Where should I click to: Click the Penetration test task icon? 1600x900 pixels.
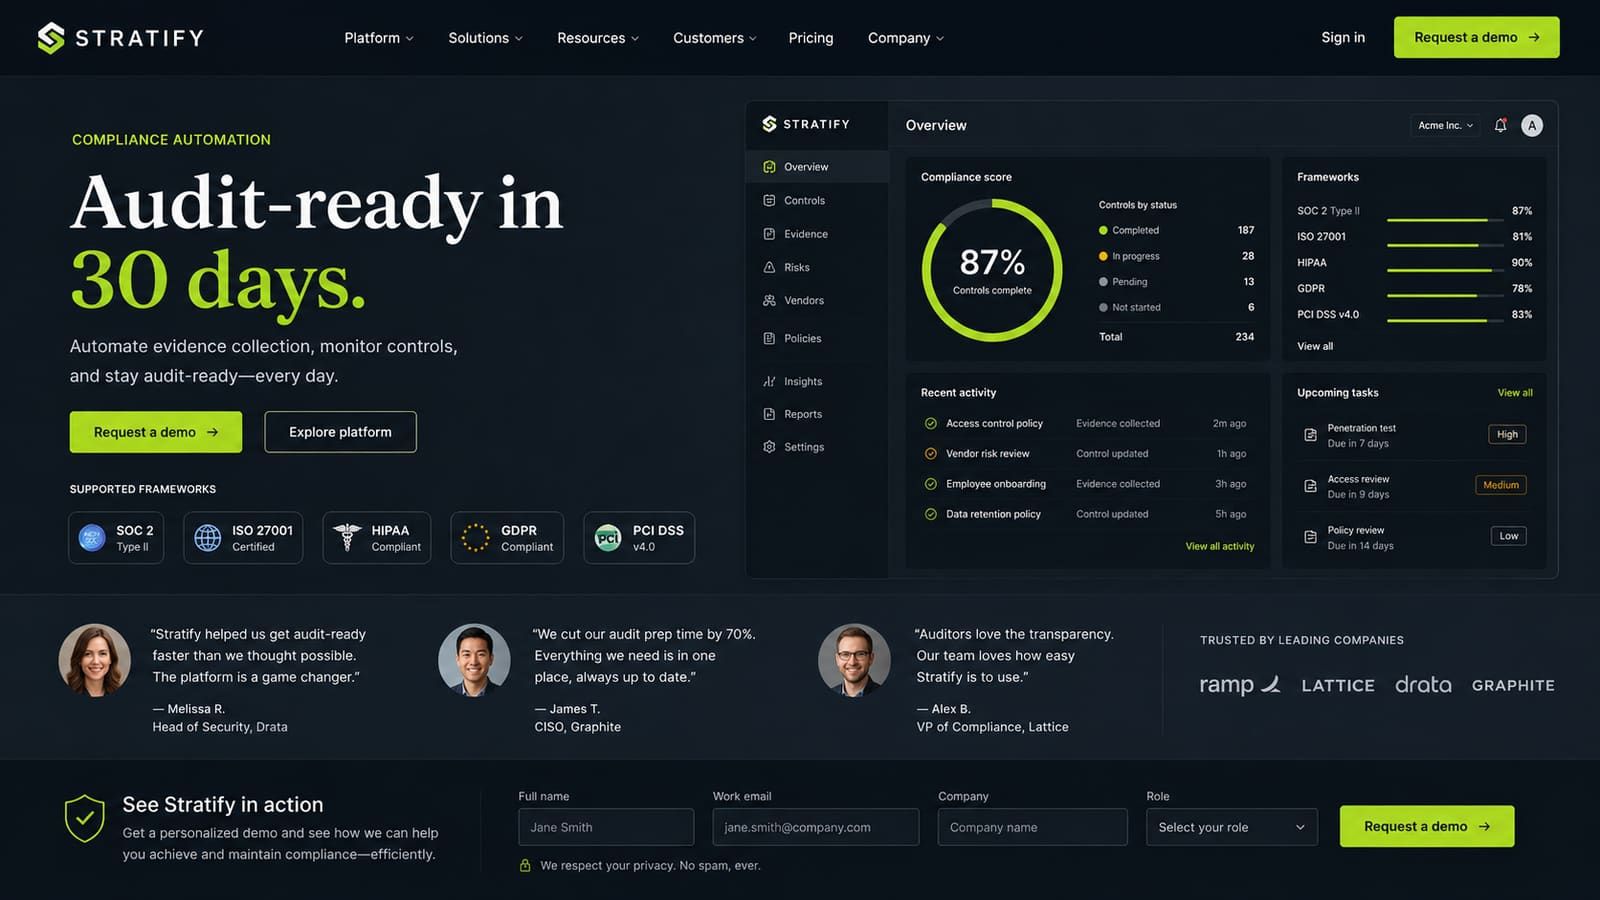click(1310, 435)
